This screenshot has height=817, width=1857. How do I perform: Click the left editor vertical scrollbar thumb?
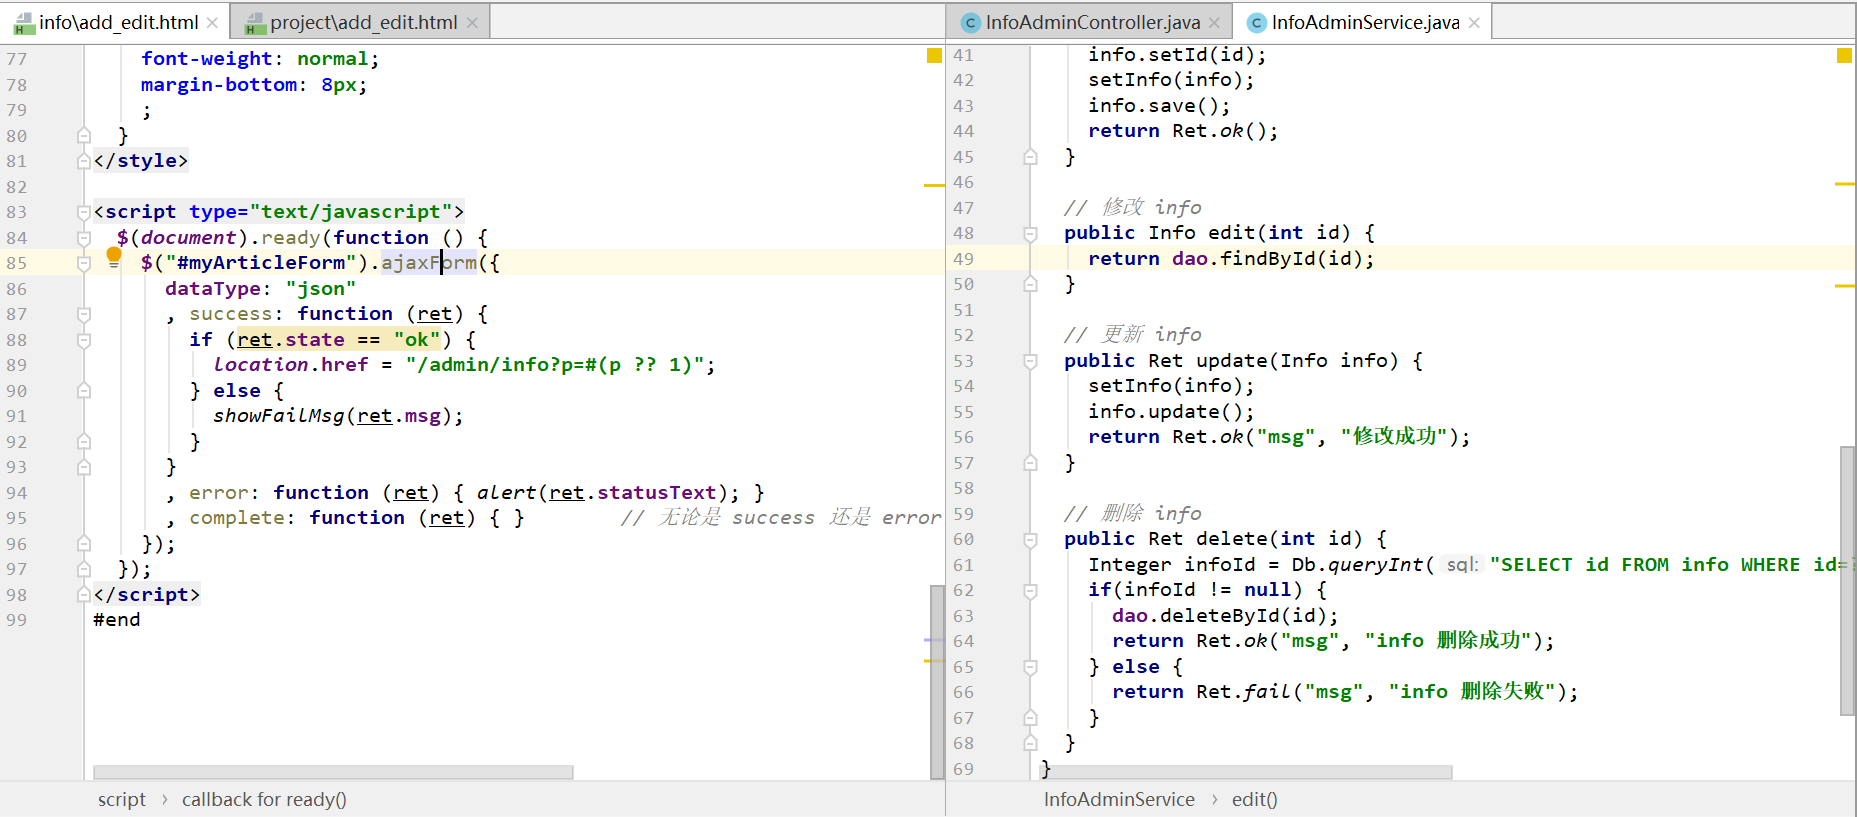click(x=937, y=682)
